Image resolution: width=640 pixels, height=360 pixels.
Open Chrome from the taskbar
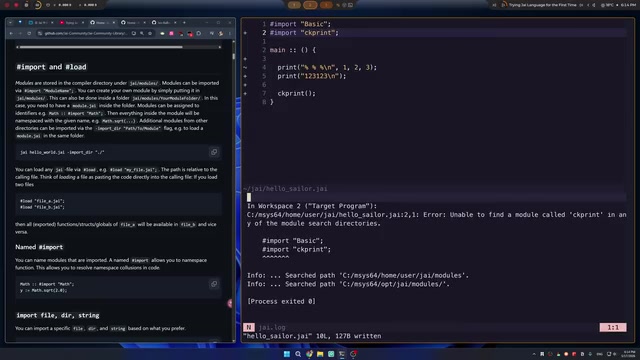(x=309, y=354)
